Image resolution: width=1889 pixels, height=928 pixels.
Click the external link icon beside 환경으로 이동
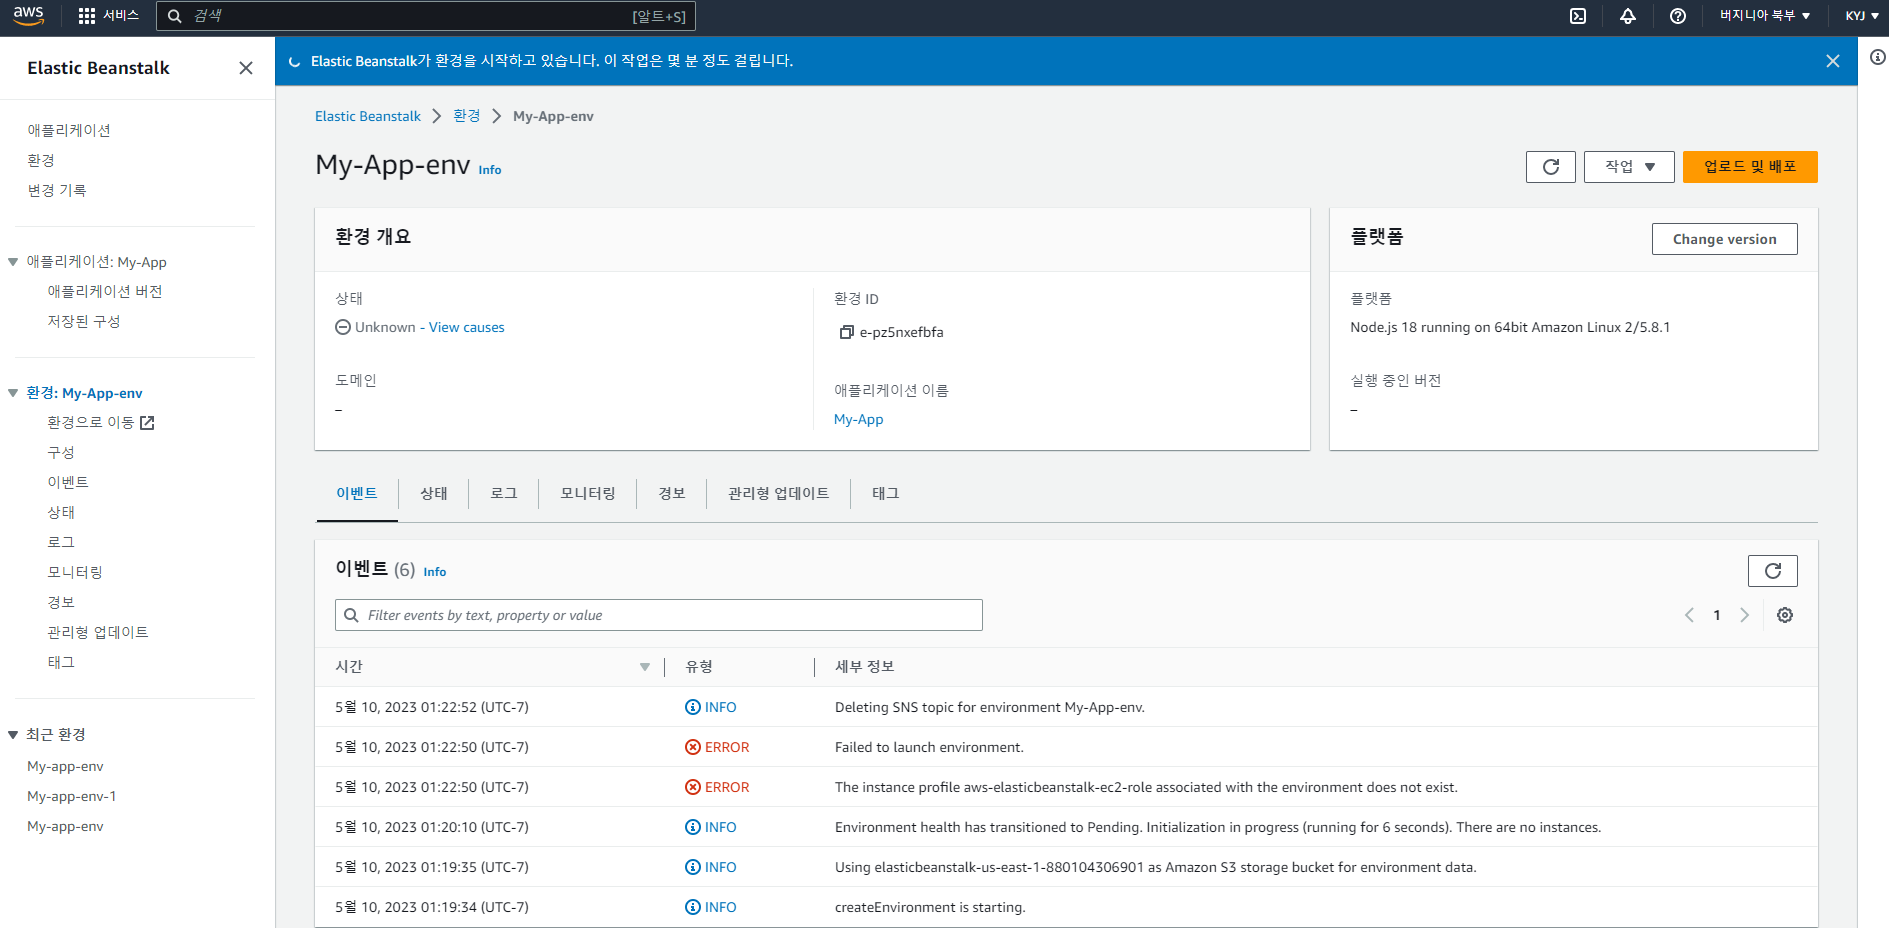[147, 423]
